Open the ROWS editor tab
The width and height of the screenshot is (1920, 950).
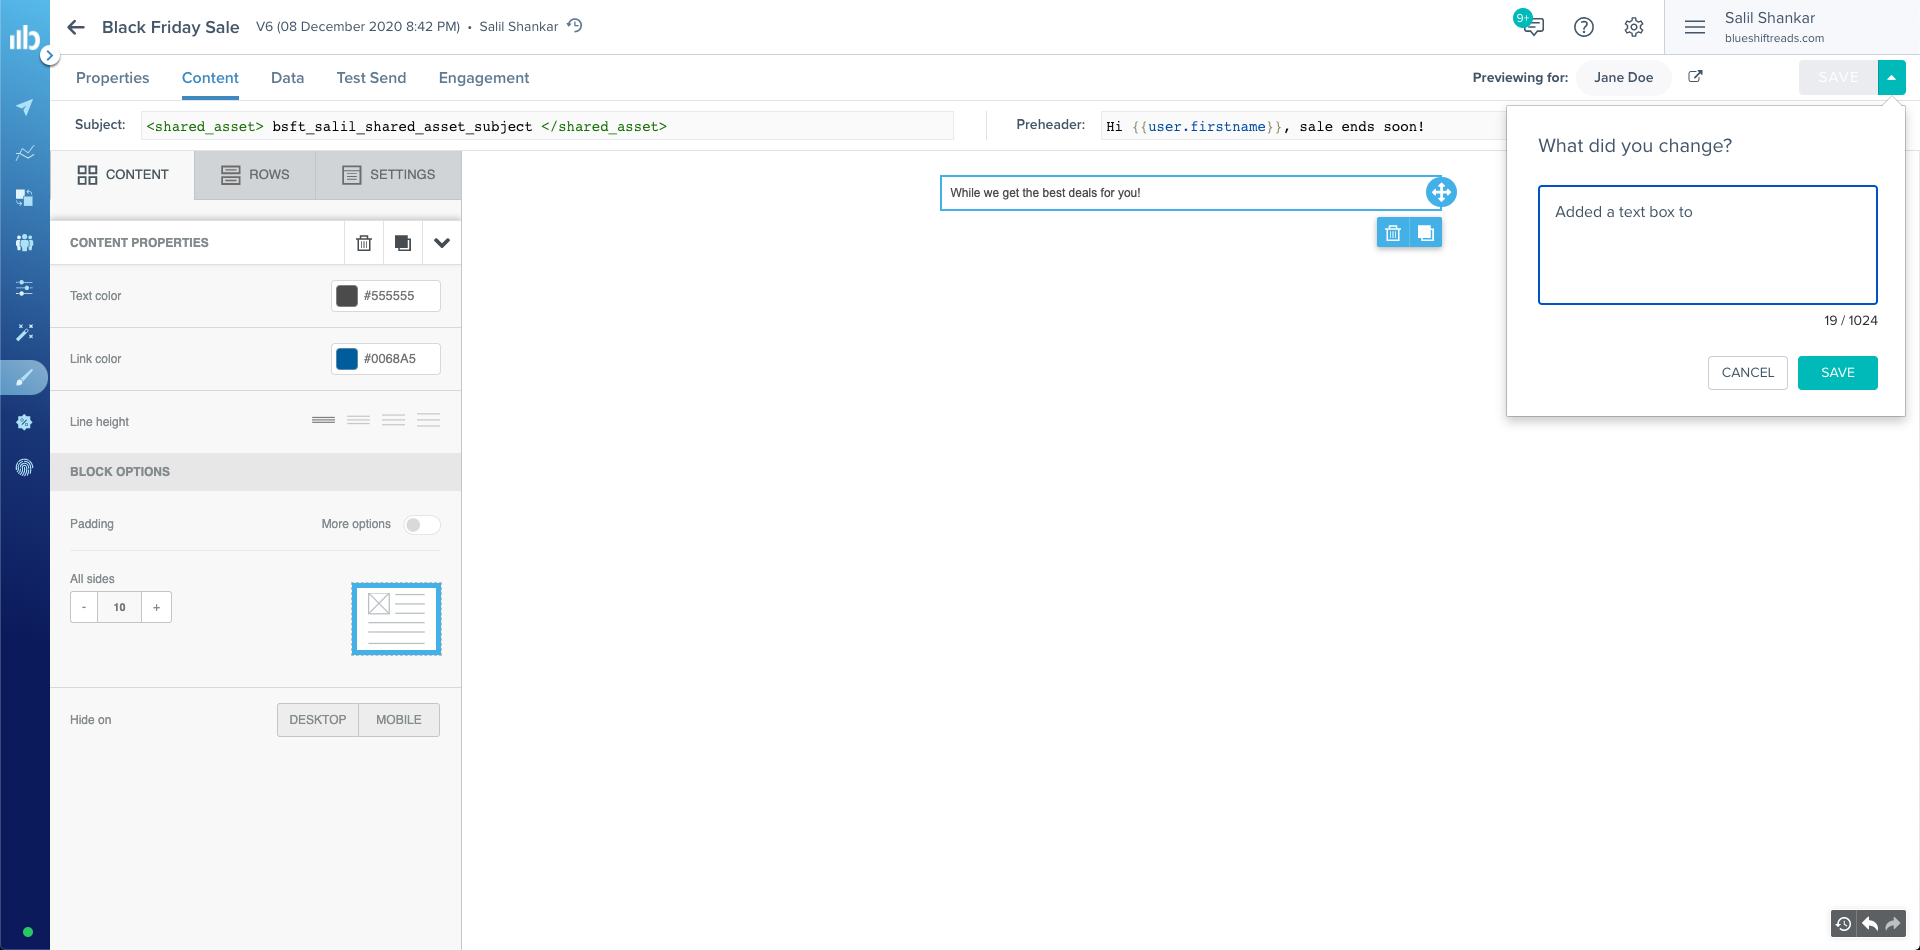(x=255, y=175)
